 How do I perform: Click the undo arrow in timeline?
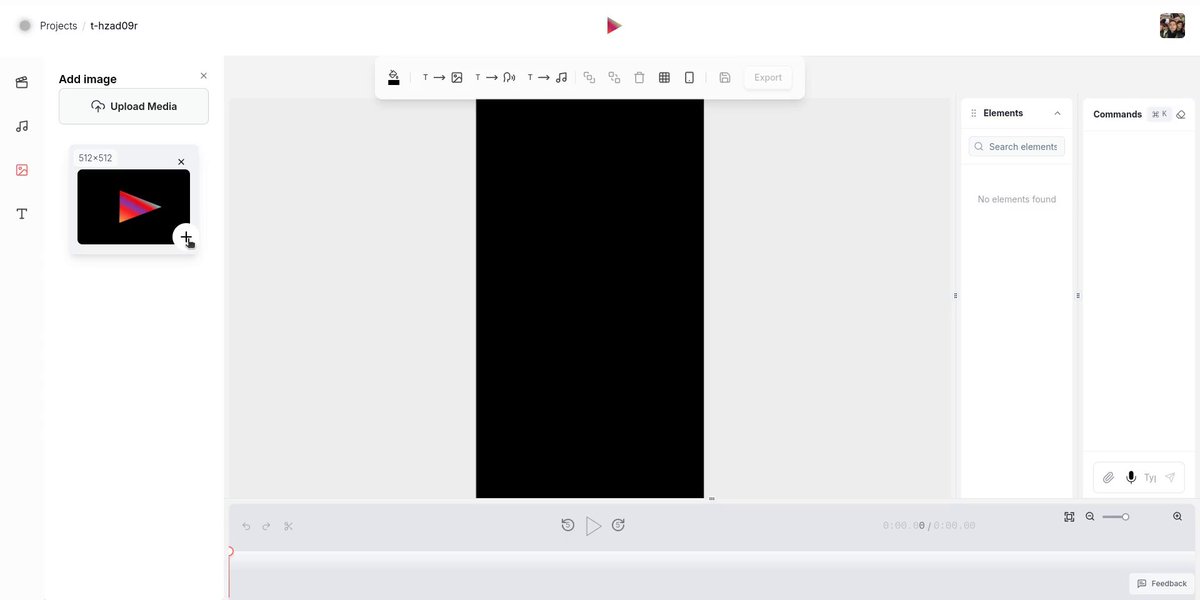click(x=247, y=526)
